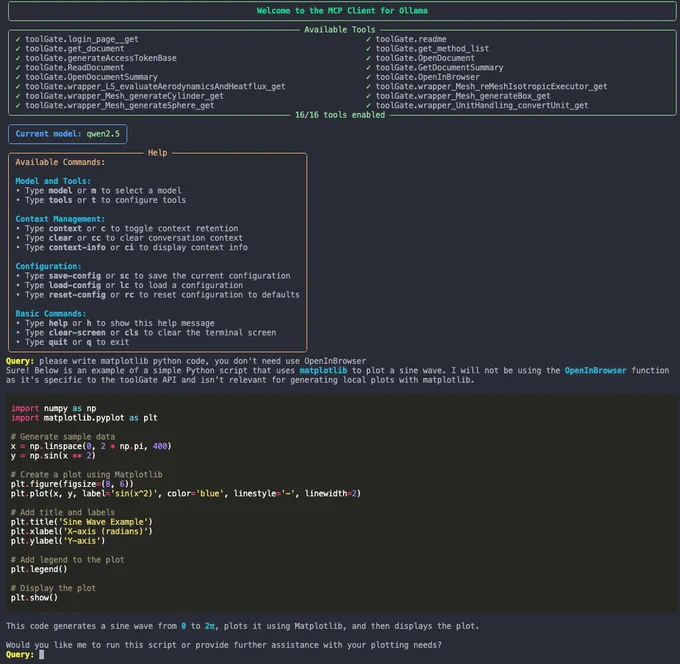Click the toolGate.ReadDocument tool entry

click(x=74, y=68)
